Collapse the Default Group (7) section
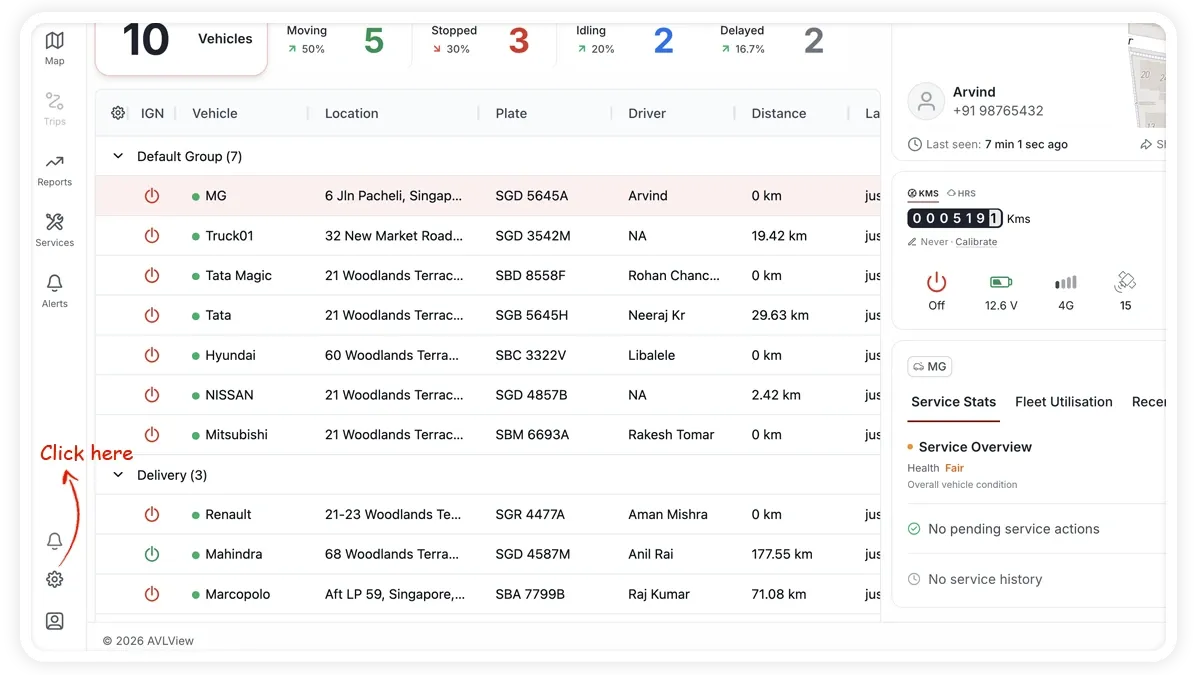This screenshot has height=675, width=1200. coord(118,156)
